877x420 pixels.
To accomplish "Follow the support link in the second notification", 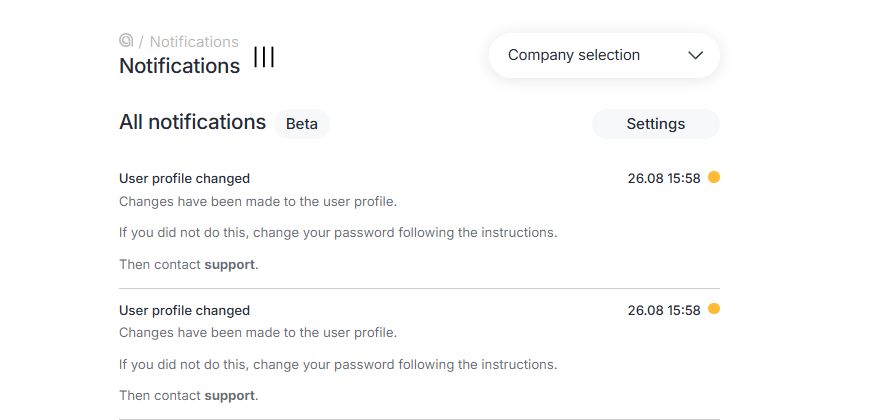I will coord(230,395).
